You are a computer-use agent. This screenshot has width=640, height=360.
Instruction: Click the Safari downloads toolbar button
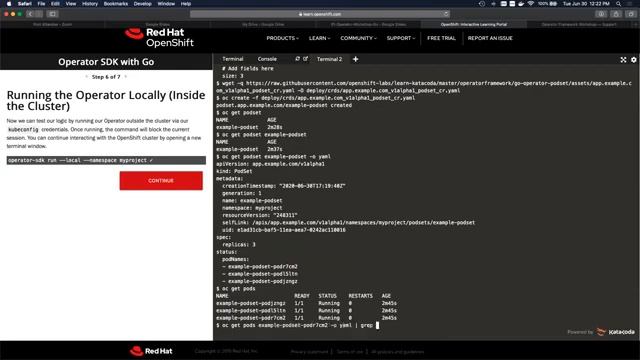point(601,14)
